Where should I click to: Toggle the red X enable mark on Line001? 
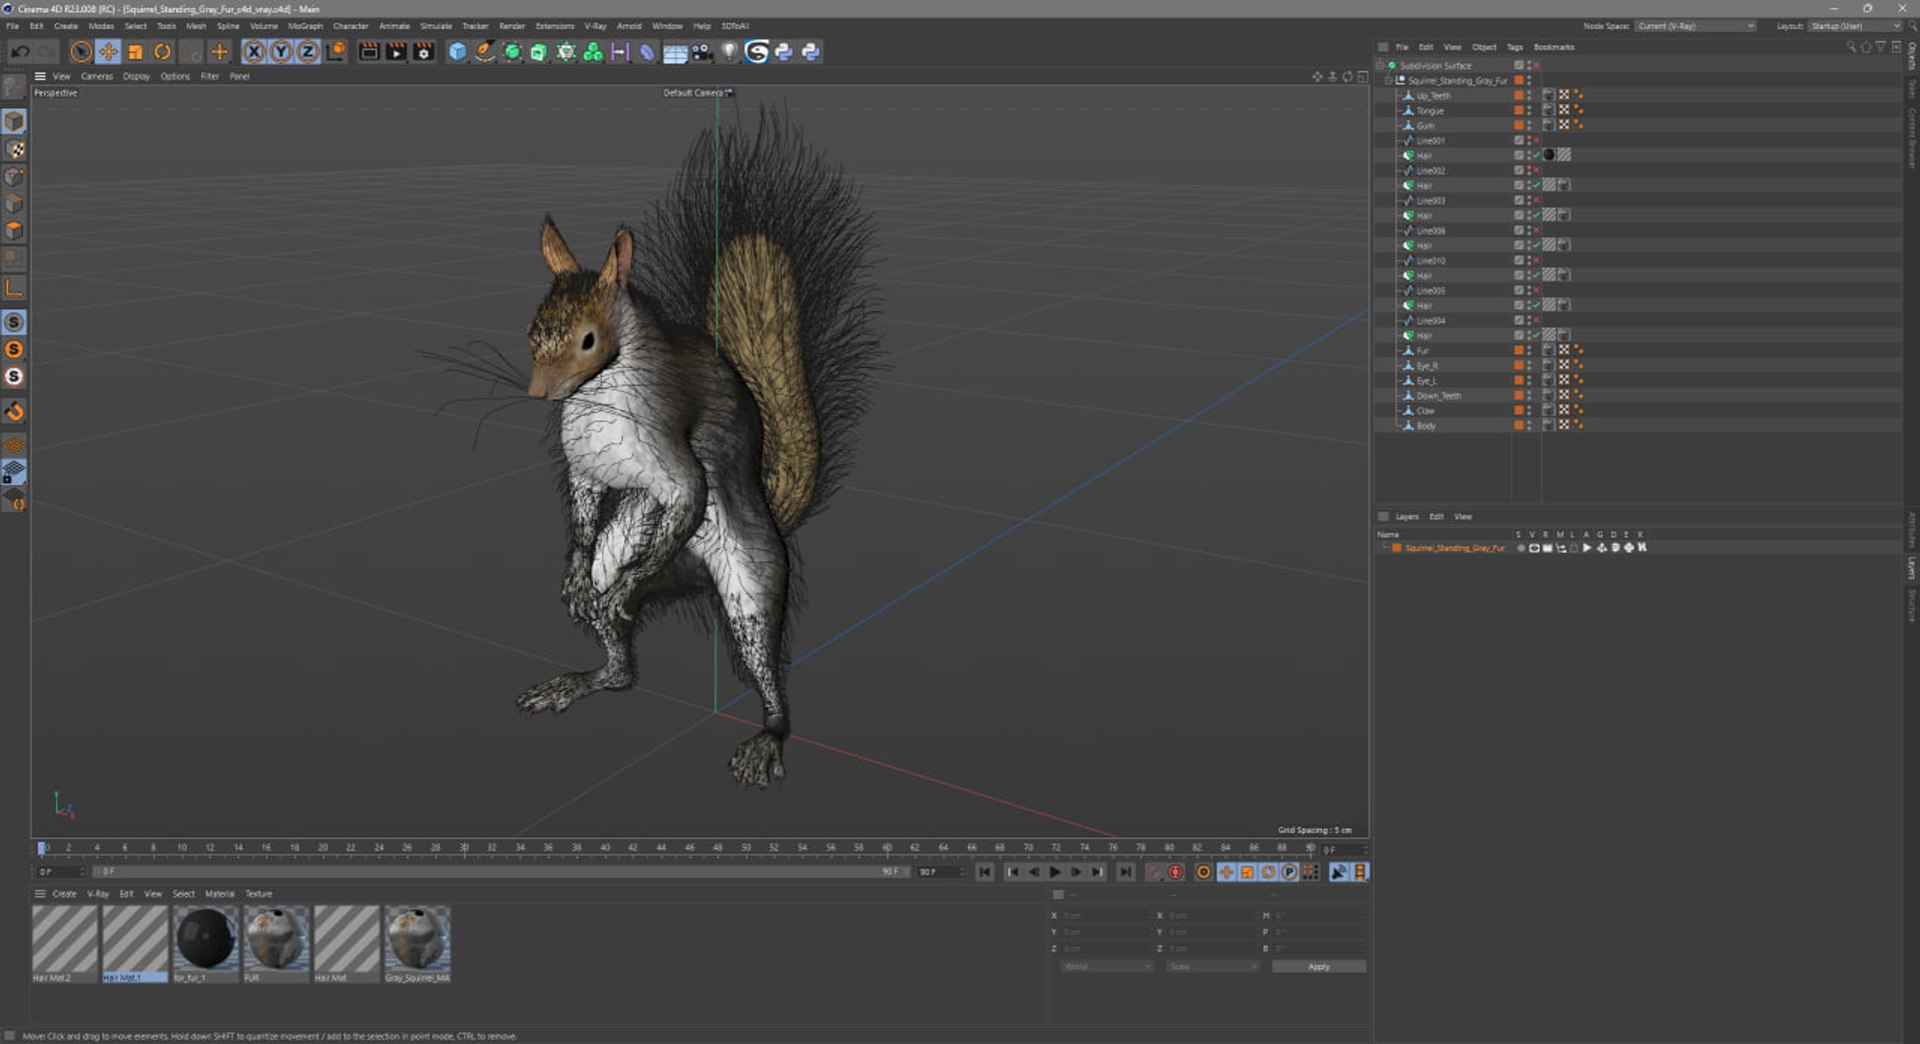point(1536,140)
